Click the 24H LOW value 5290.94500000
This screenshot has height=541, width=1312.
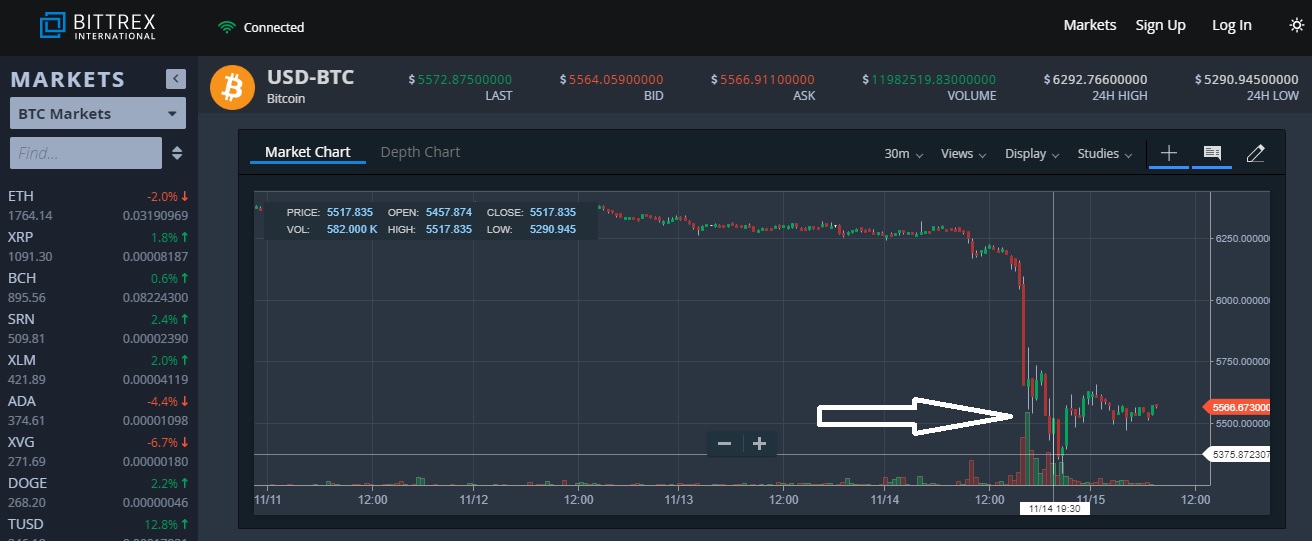(1246, 79)
